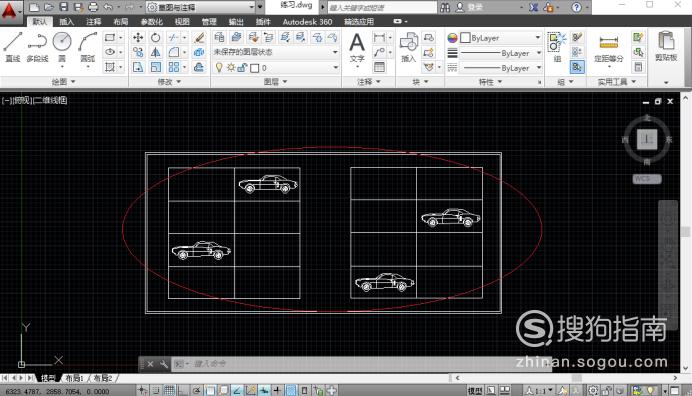Select the Rotate tool icon

pos(155,38)
